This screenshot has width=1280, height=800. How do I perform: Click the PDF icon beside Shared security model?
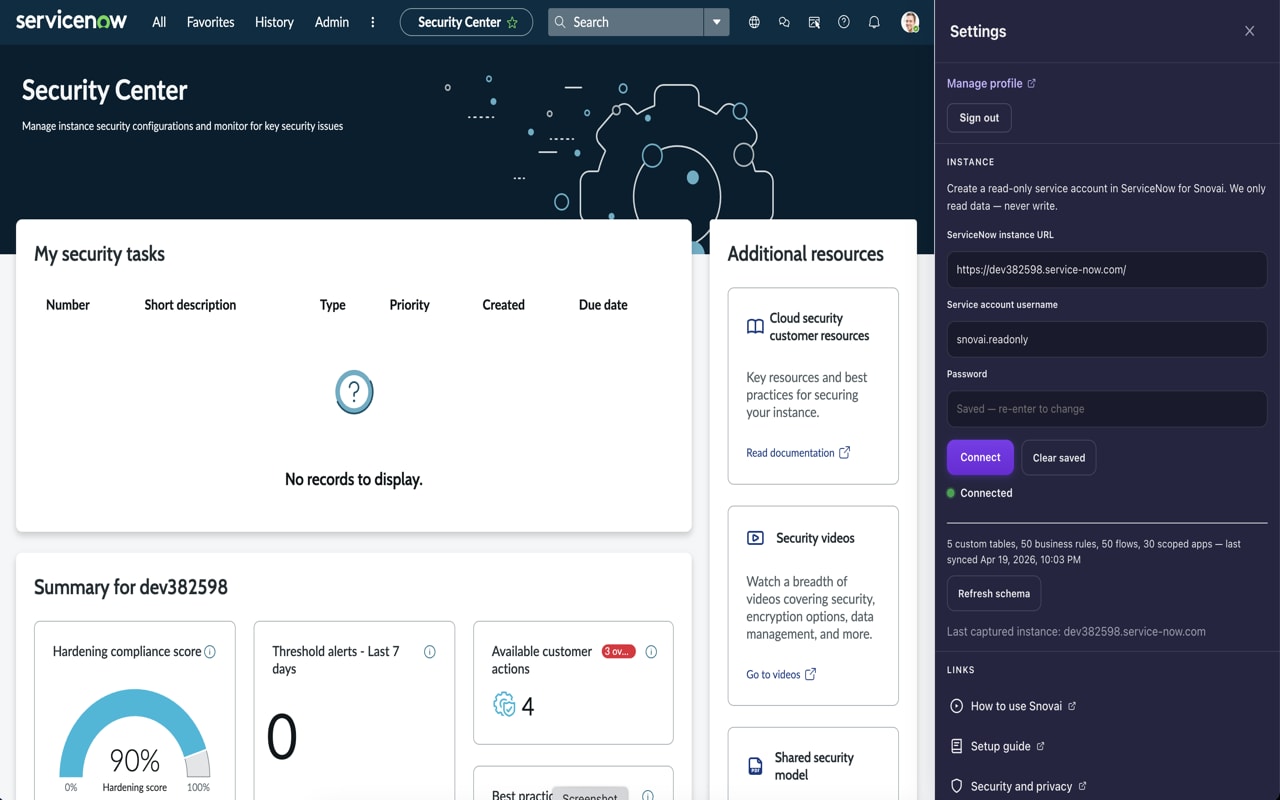point(755,767)
